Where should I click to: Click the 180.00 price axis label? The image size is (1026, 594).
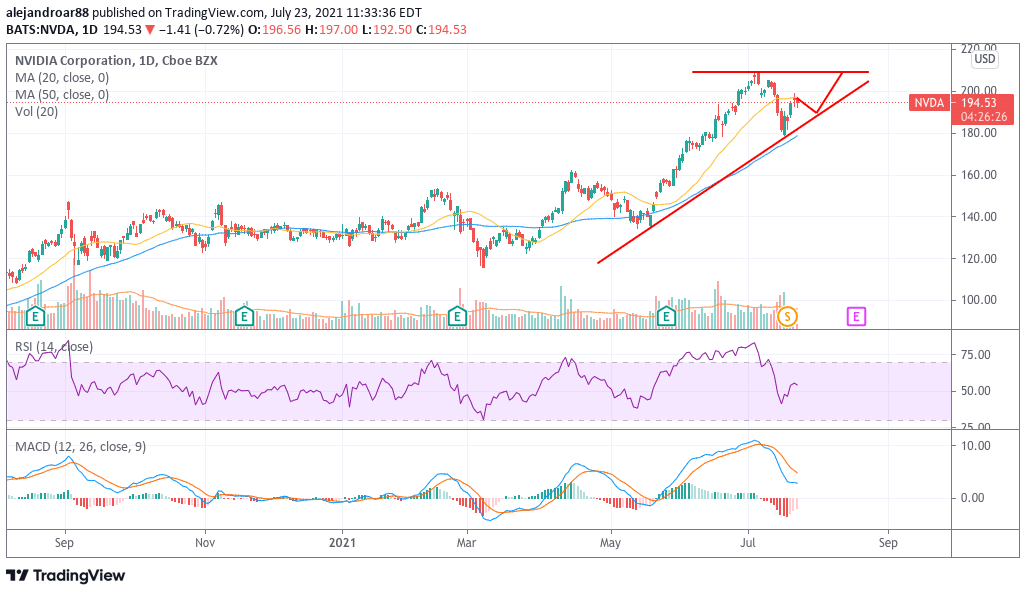(x=978, y=133)
